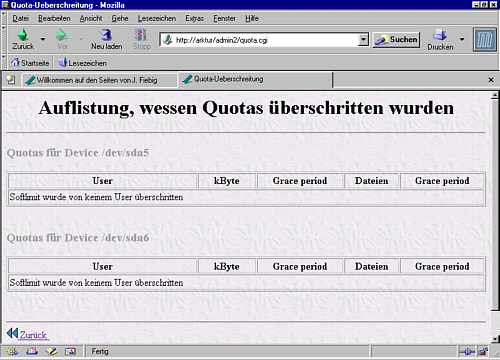This screenshot has height=360, width=500.
Task: Open the Ansicht menu
Action: click(x=91, y=18)
